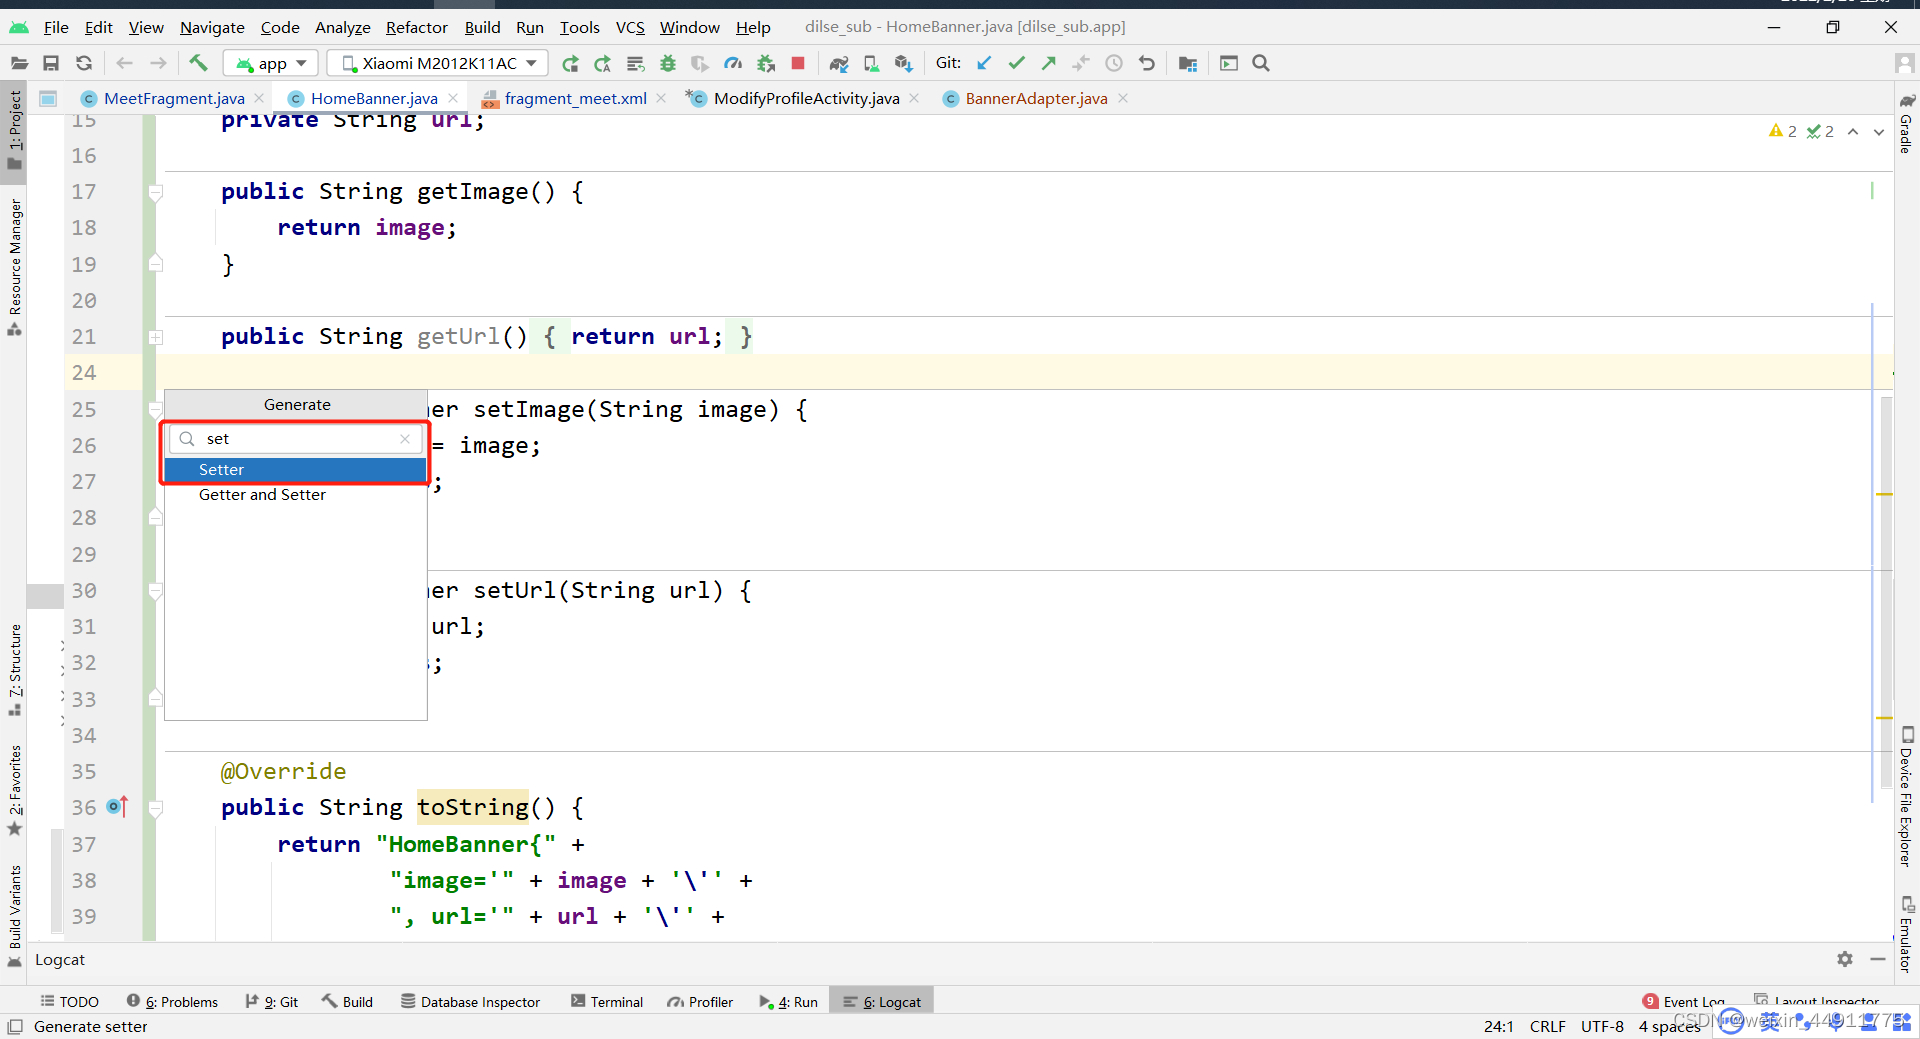Click the Run Anything toolbar icon
1920x1039 pixels.
[1229, 63]
